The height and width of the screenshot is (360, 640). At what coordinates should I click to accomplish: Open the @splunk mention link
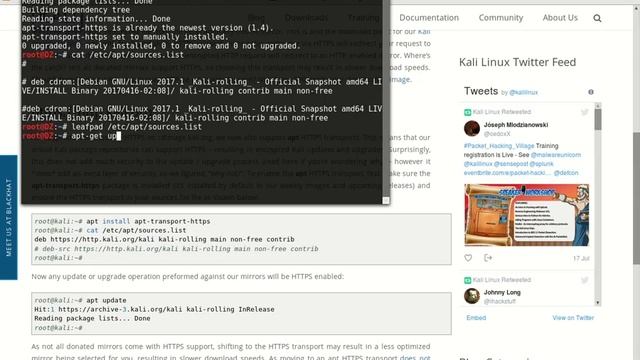541,164
